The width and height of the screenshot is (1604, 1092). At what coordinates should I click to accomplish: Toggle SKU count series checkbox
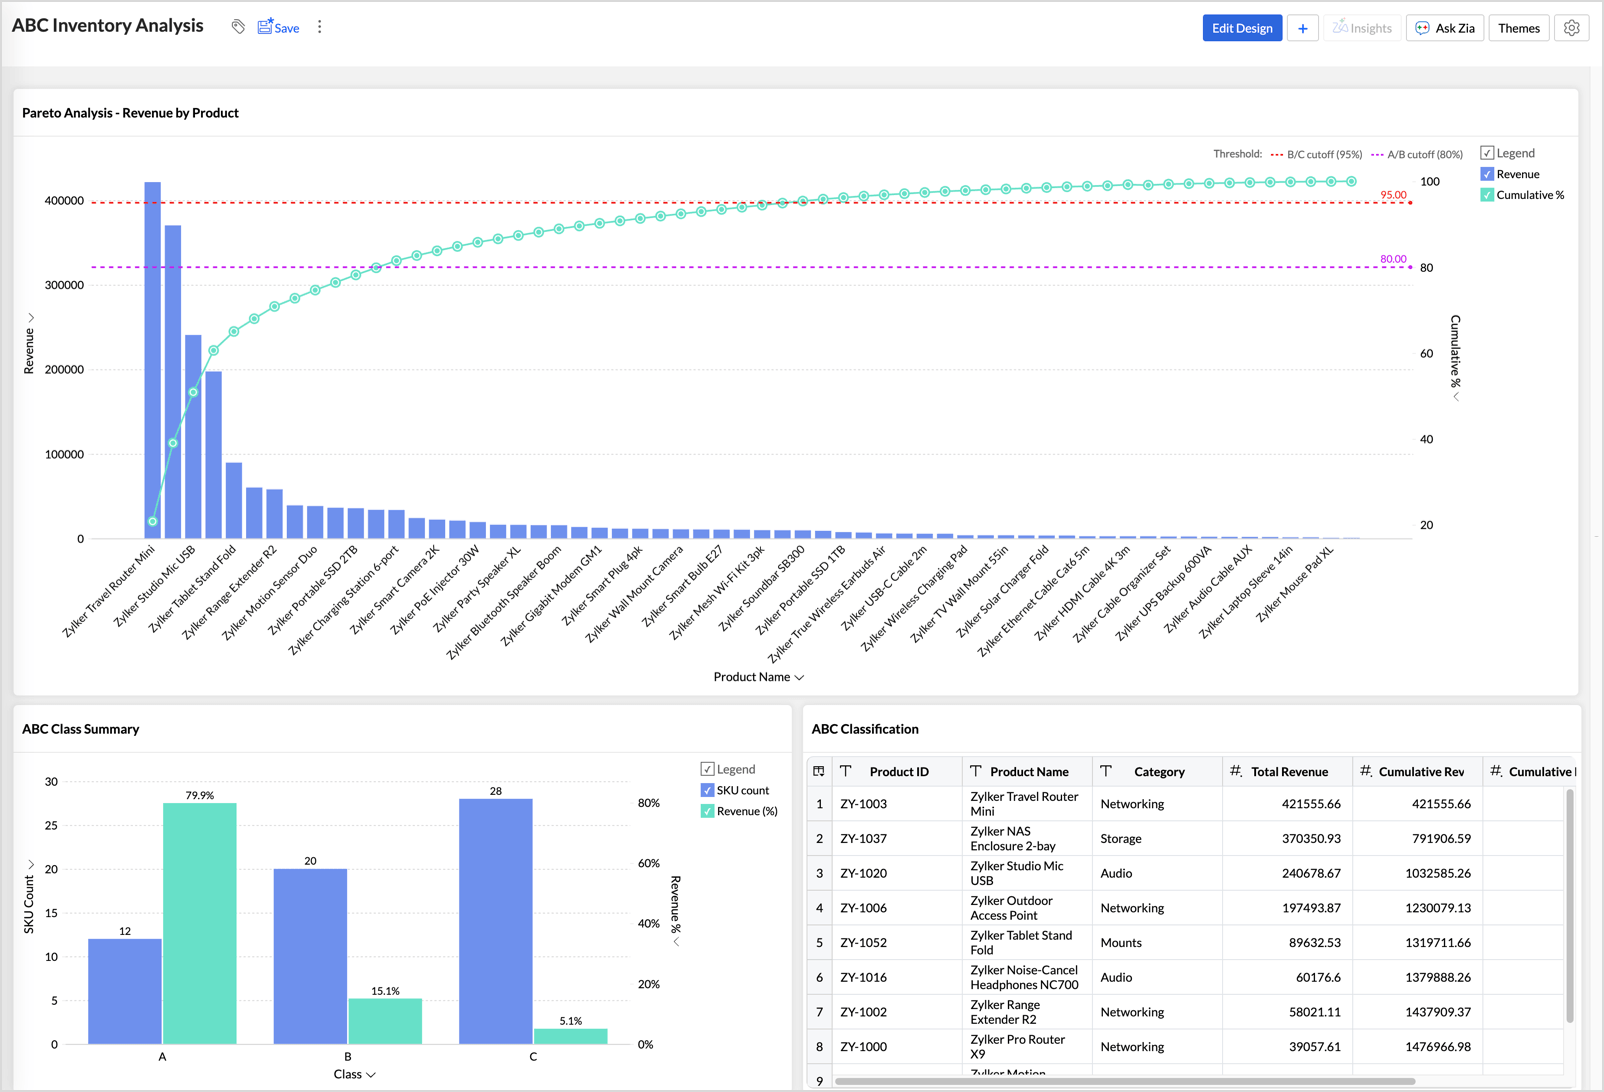[707, 790]
